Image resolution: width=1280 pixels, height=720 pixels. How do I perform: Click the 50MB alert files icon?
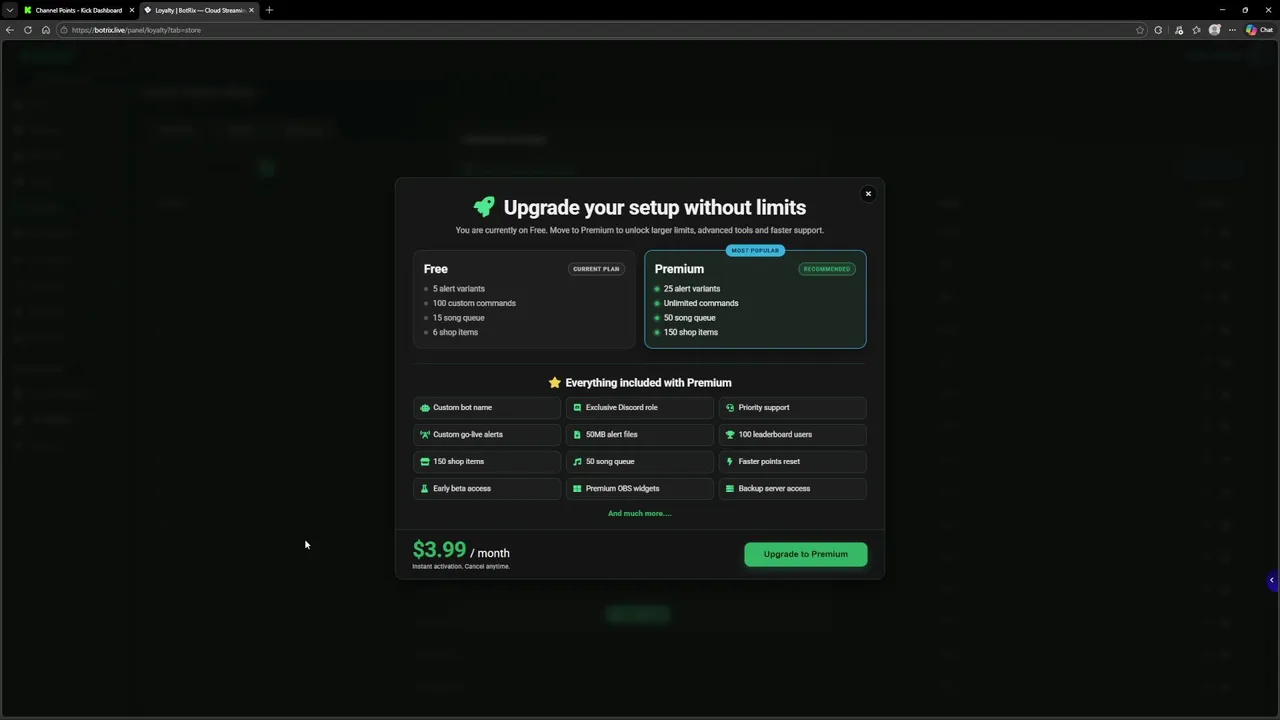click(x=577, y=435)
